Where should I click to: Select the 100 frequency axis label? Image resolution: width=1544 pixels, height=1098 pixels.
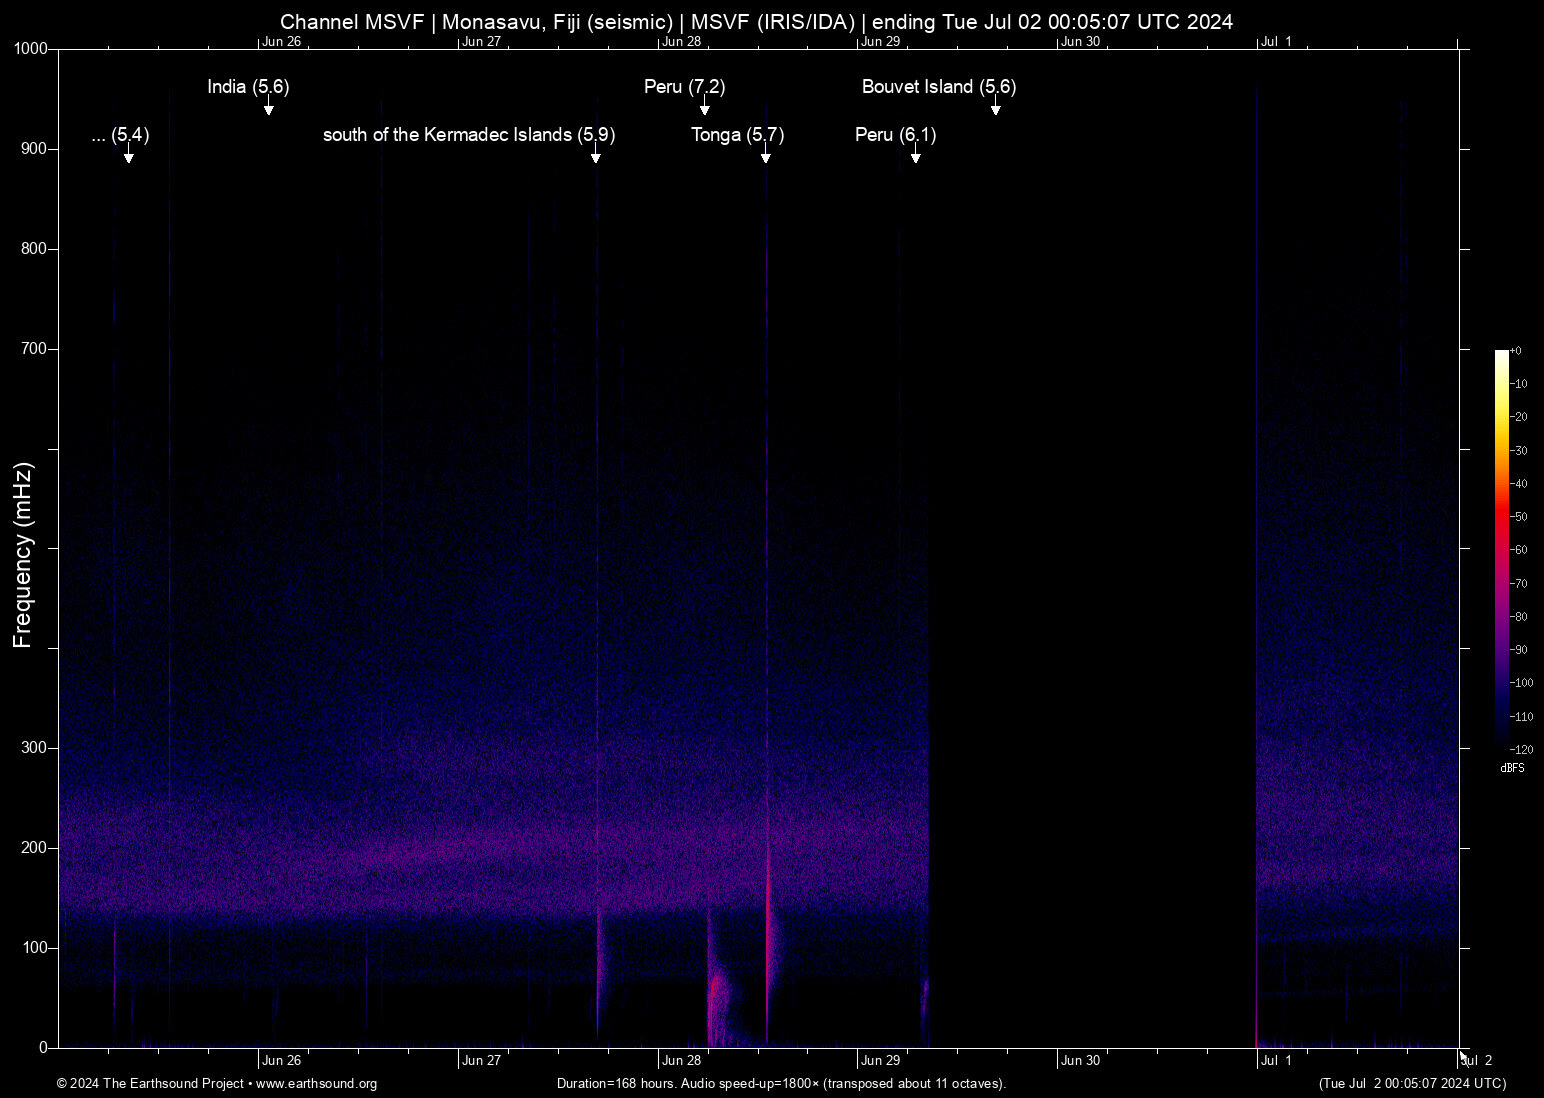(35, 948)
